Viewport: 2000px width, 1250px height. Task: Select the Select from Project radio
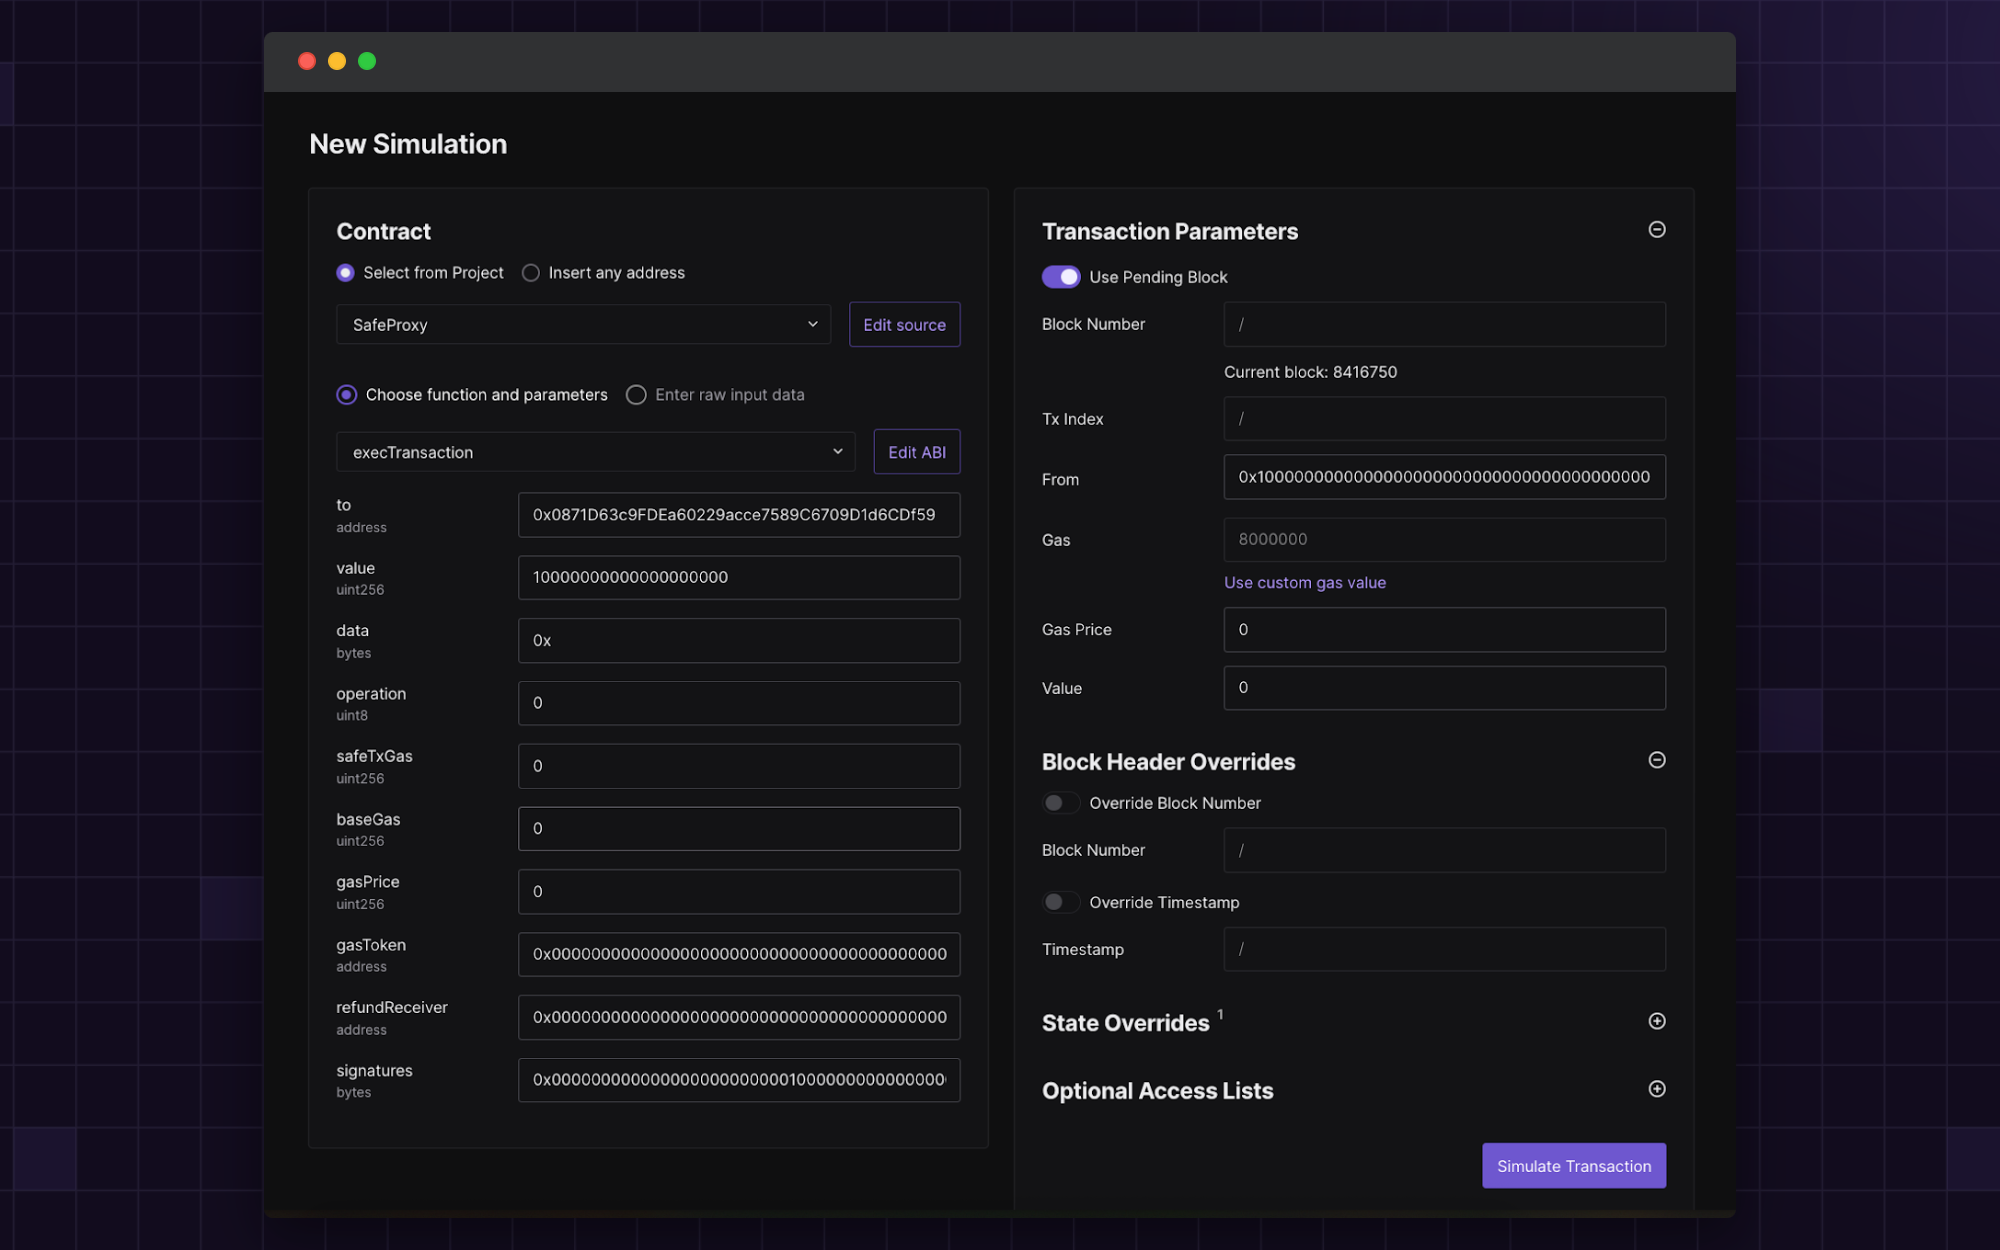(346, 273)
